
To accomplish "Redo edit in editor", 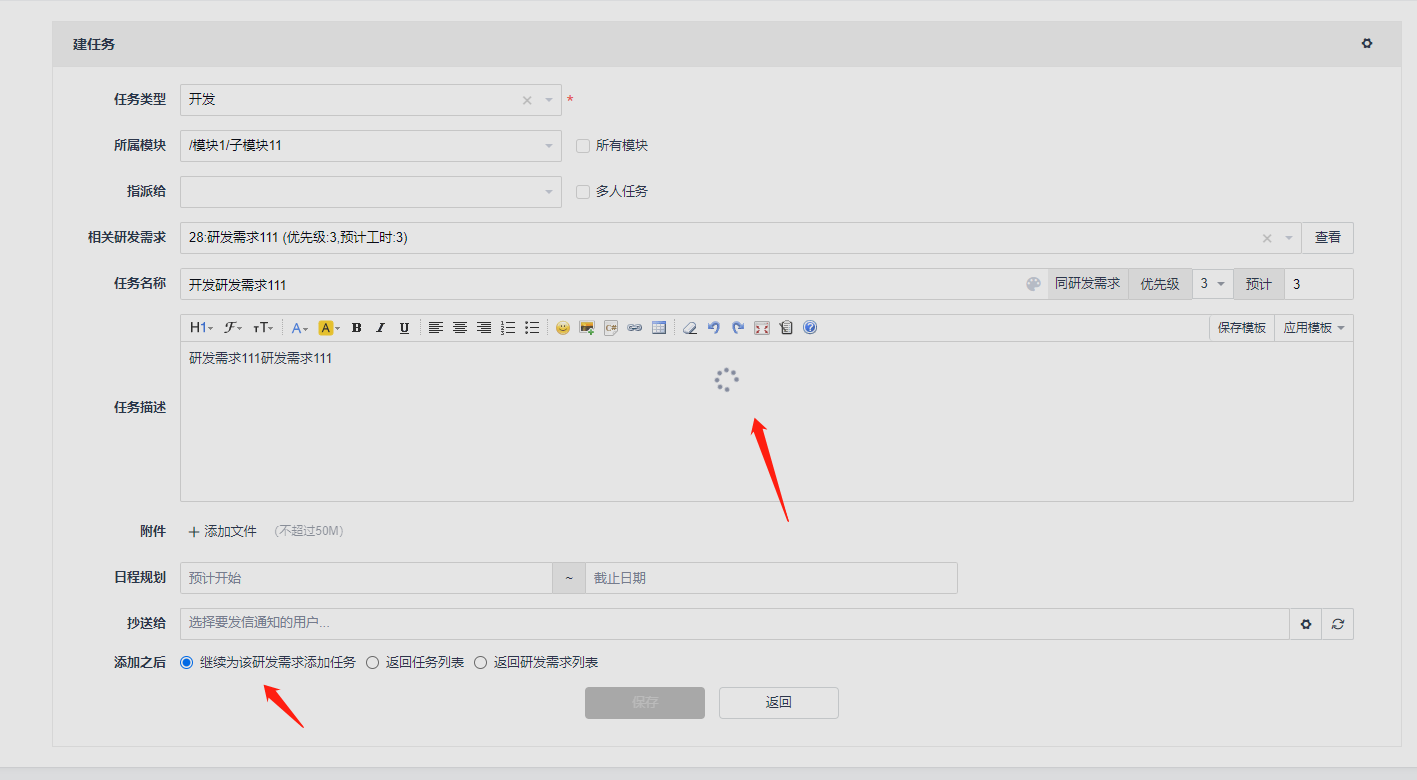I will point(738,328).
